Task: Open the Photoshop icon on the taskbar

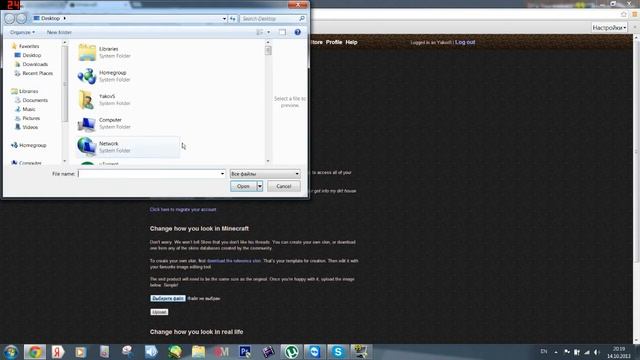Action: pyautogui.click(x=245, y=352)
